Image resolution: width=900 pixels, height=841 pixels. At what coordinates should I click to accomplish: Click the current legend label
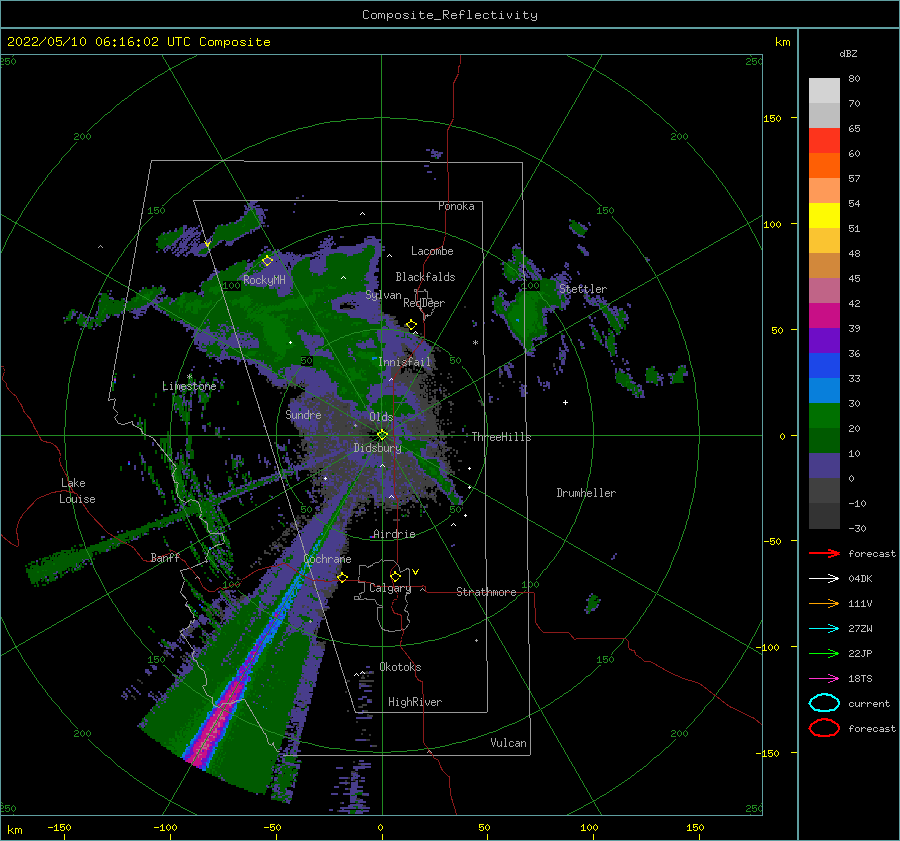869,703
